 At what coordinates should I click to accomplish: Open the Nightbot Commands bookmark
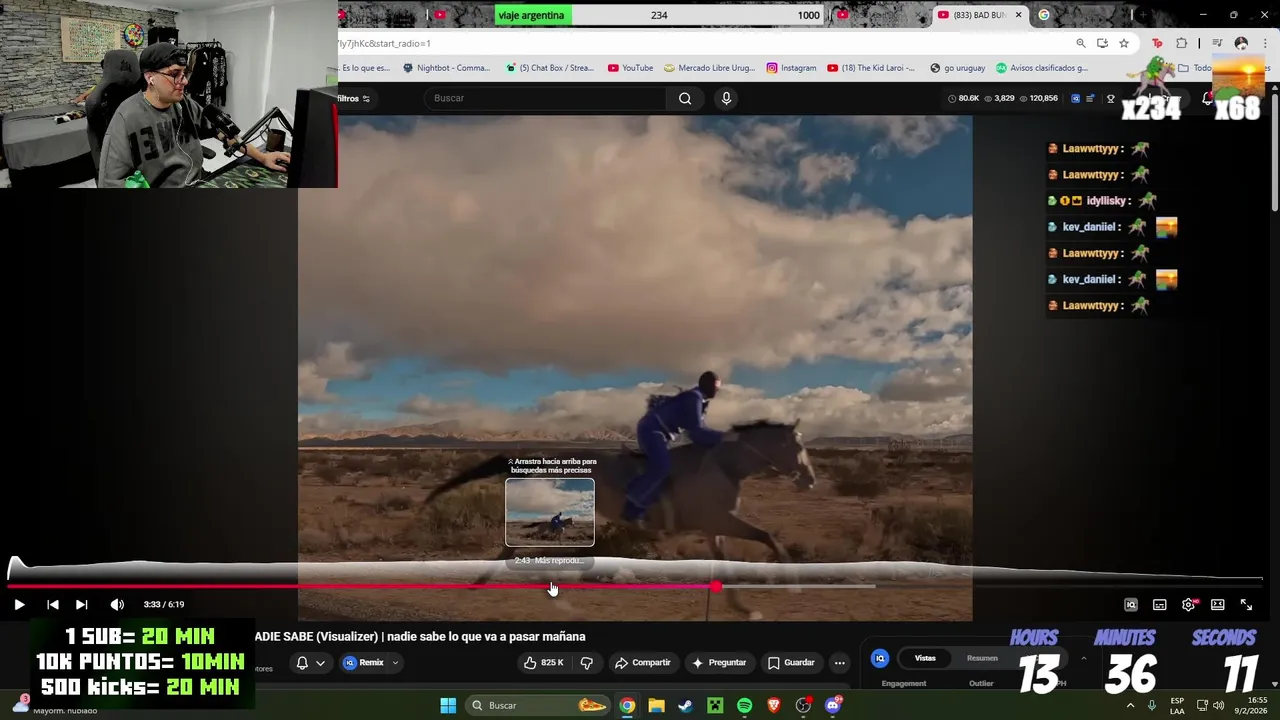click(446, 68)
